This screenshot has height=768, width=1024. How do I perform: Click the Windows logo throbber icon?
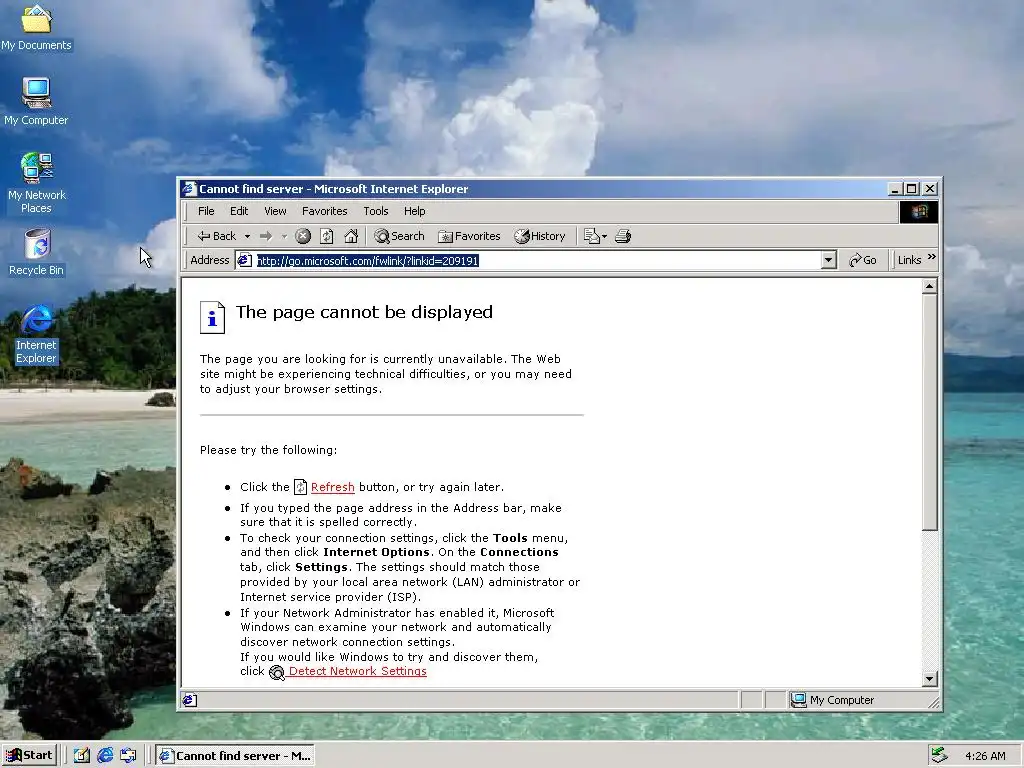pos(919,212)
